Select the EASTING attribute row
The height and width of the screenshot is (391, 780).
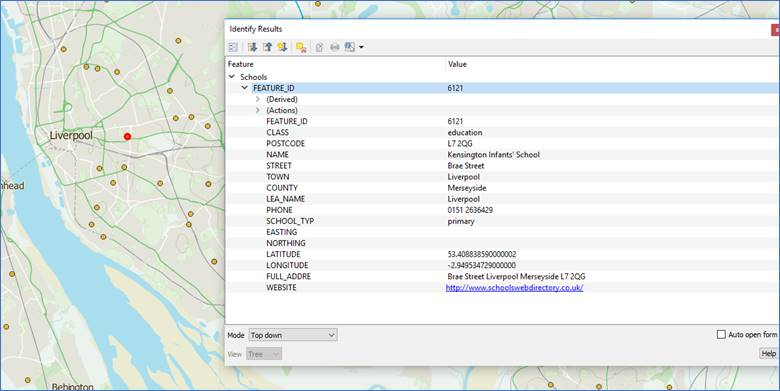pos(502,232)
